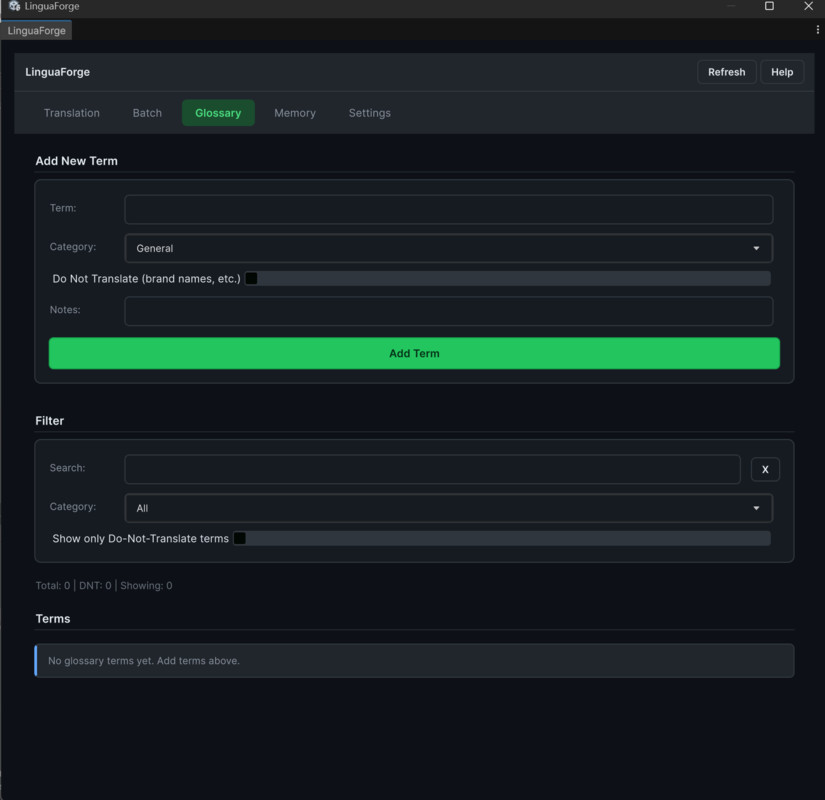Viewport: 825px width, 800px height.
Task: Open the Category dropdown showing General
Action: 447,248
